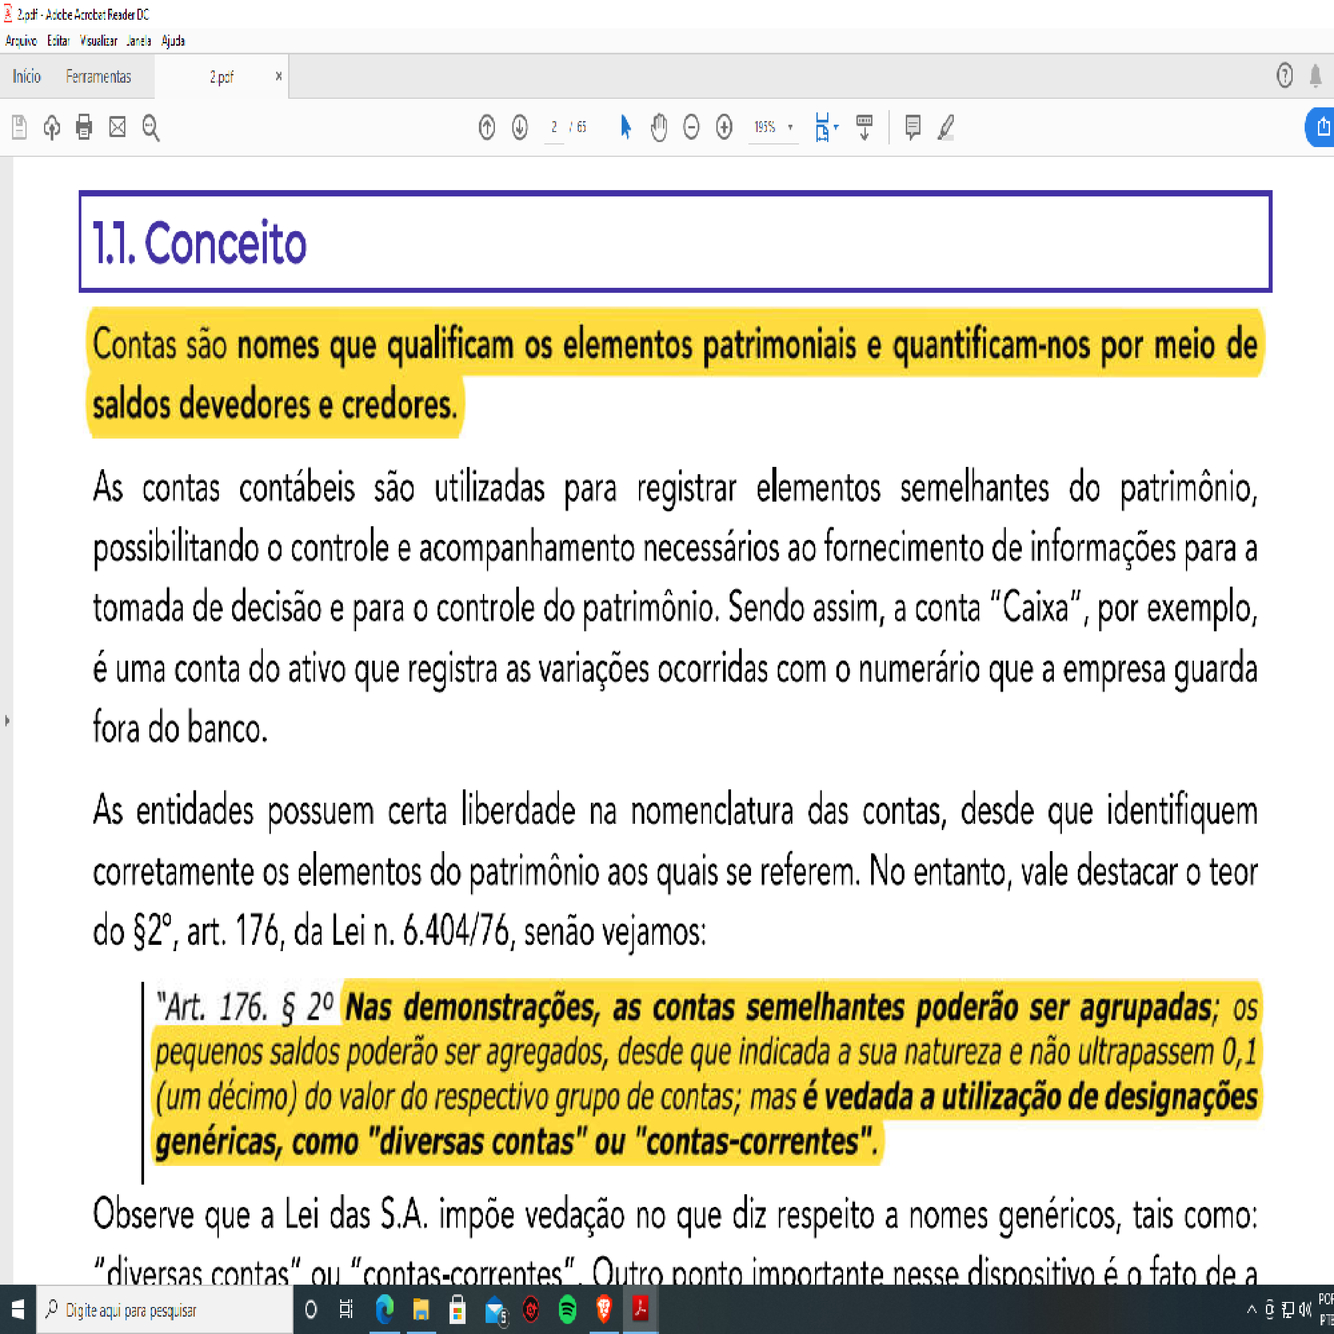Open Spotify from taskbar
Image resolution: width=1334 pixels, height=1334 pixels.
tap(567, 1310)
